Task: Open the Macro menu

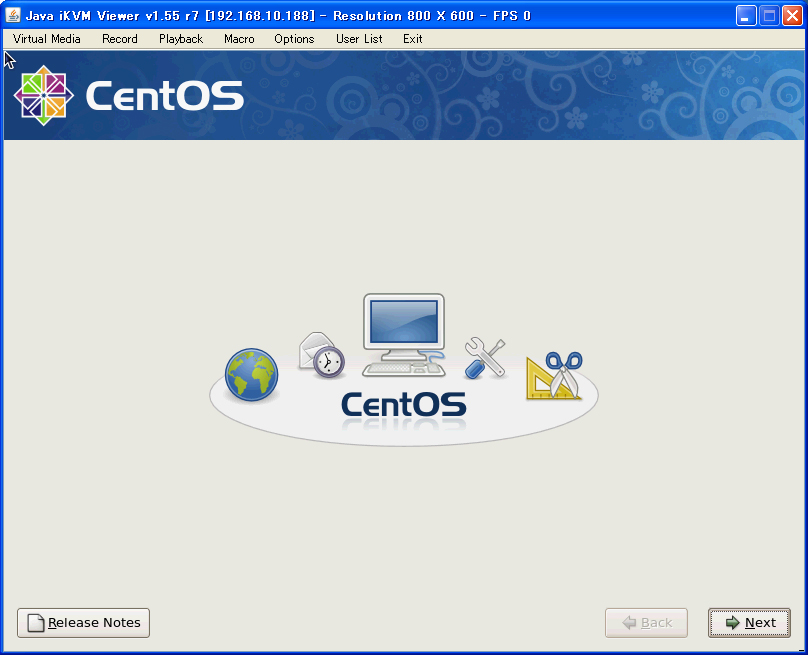Action: pyautogui.click(x=239, y=39)
